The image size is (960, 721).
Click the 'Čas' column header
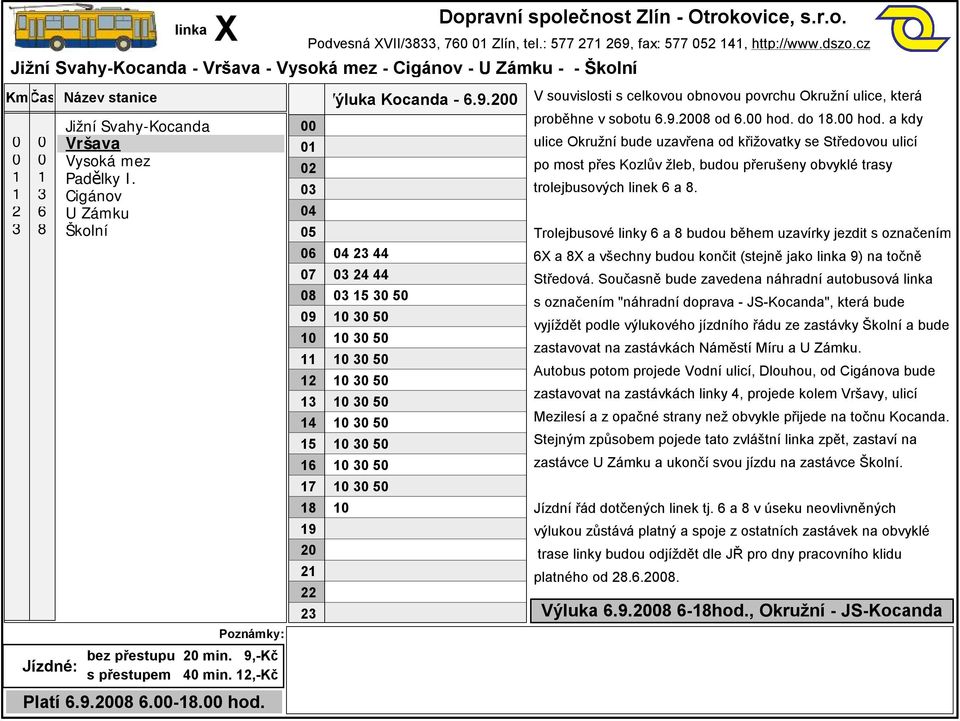point(42,98)
